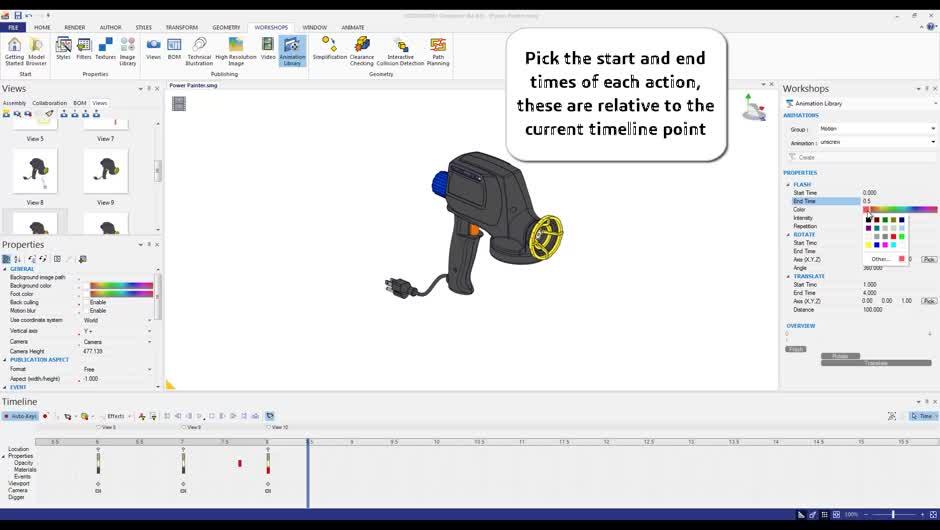Open the Video workshop
940x530 pixels.
(268, 48)
